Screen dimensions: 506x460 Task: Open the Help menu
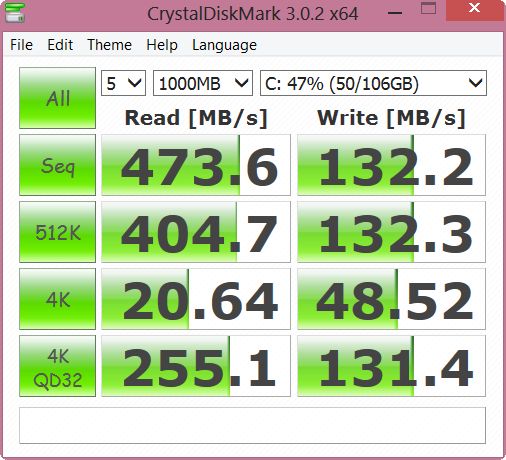coord(162,45)
